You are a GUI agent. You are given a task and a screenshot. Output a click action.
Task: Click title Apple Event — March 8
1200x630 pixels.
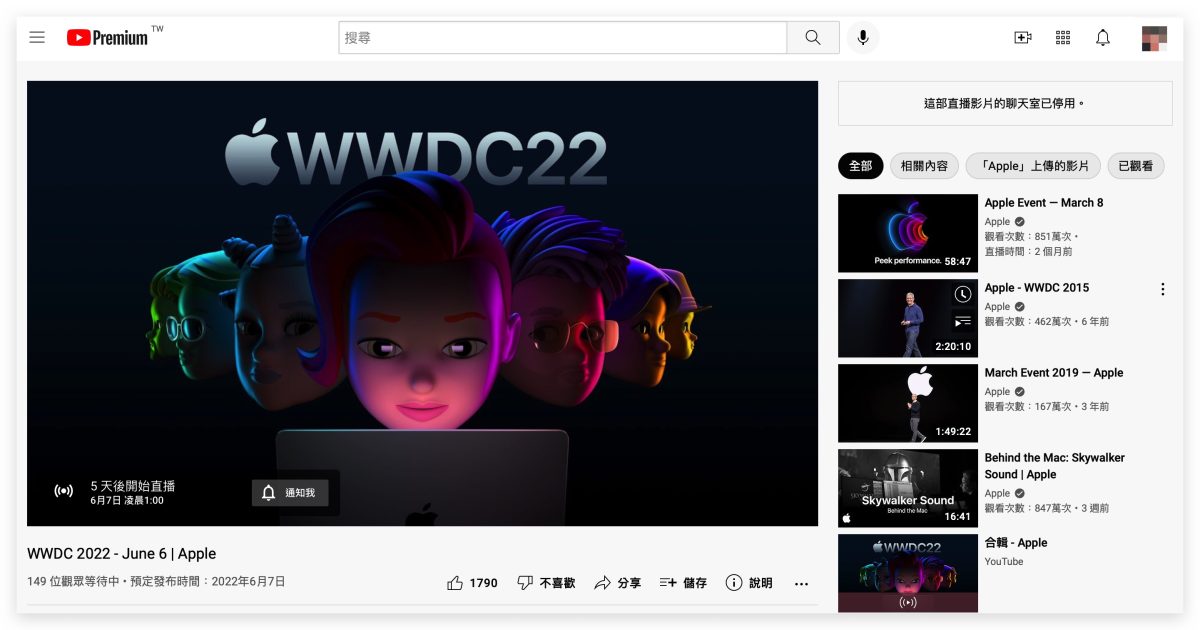click(1044, 203)
